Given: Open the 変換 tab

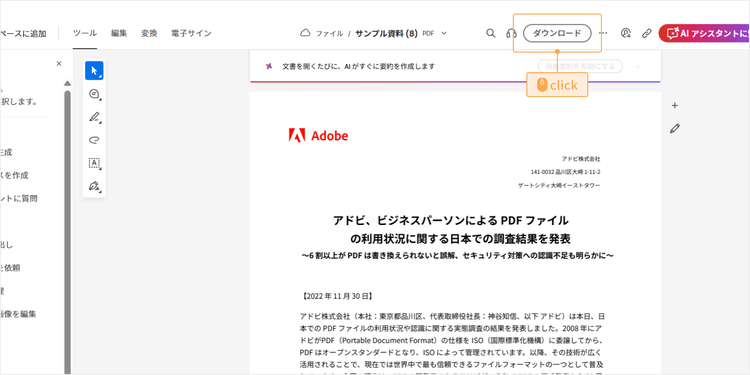Looking at the screenshot, I should point(149,33).
